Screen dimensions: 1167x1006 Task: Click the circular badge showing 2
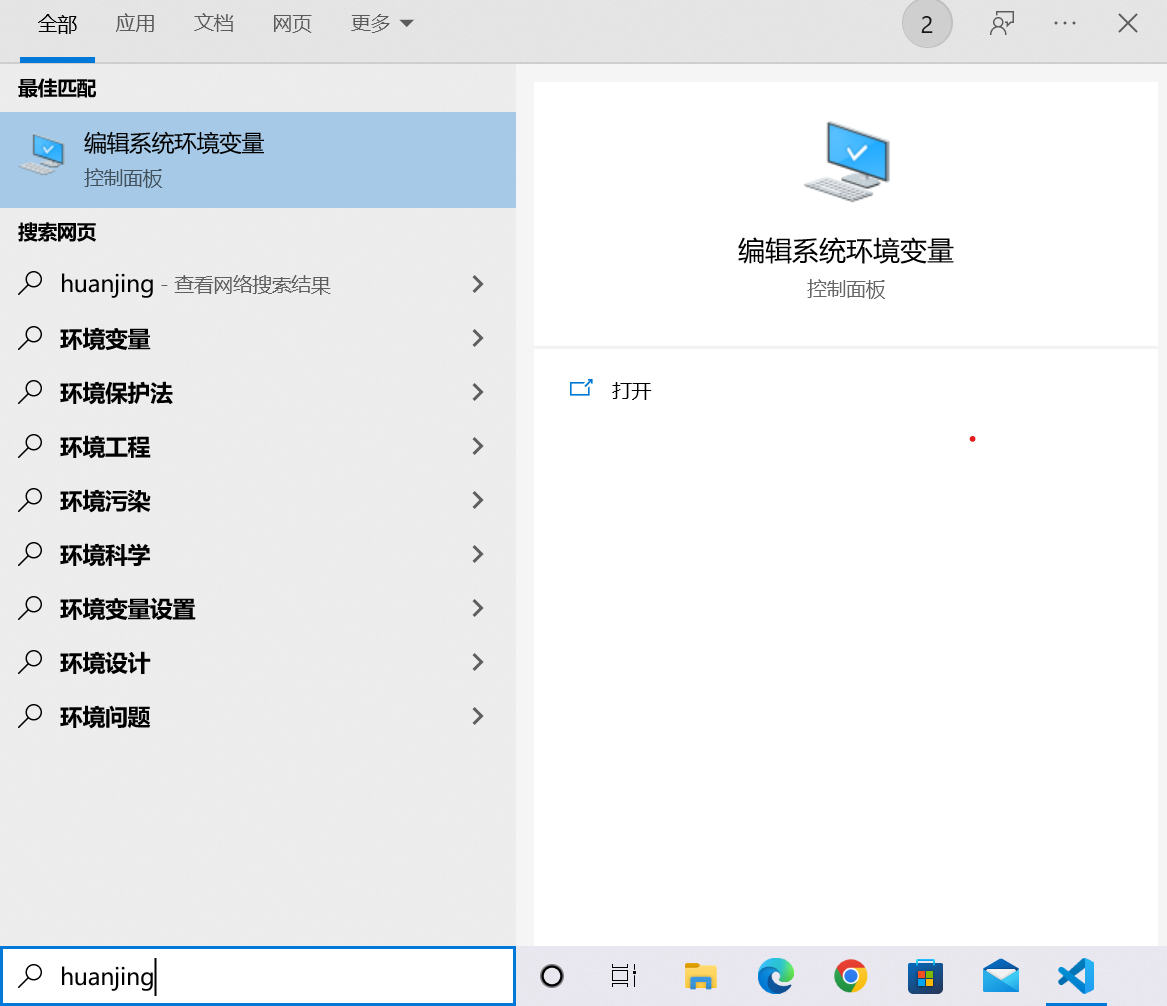click(x=927, y=25)
